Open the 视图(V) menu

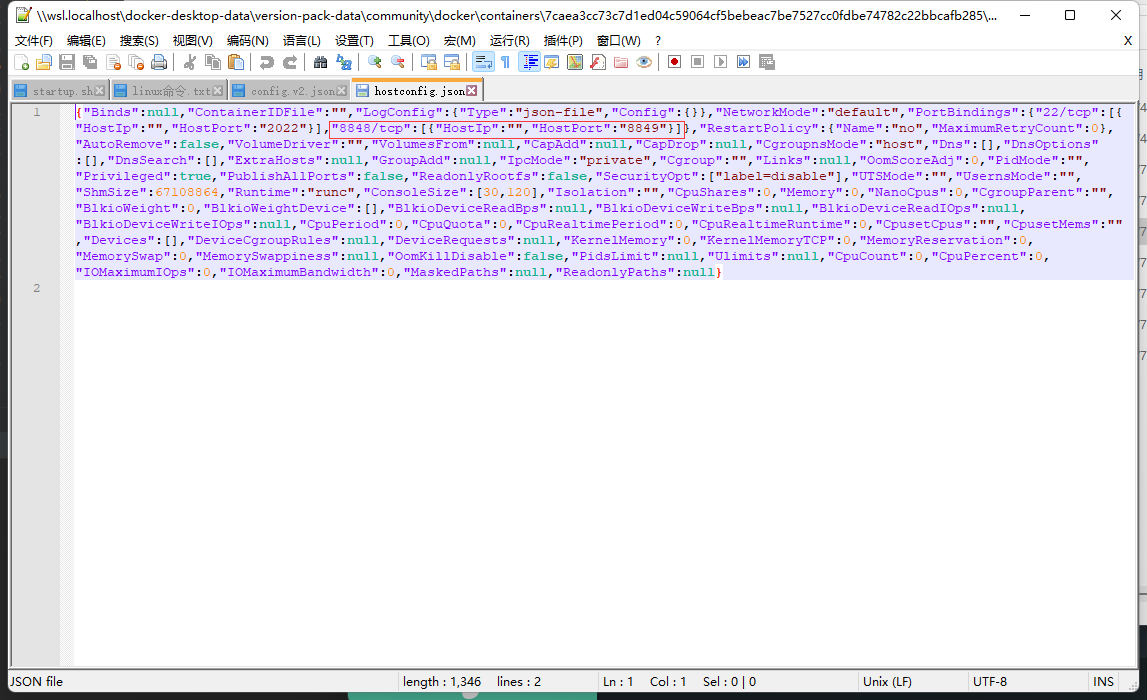tap(192, 41)
